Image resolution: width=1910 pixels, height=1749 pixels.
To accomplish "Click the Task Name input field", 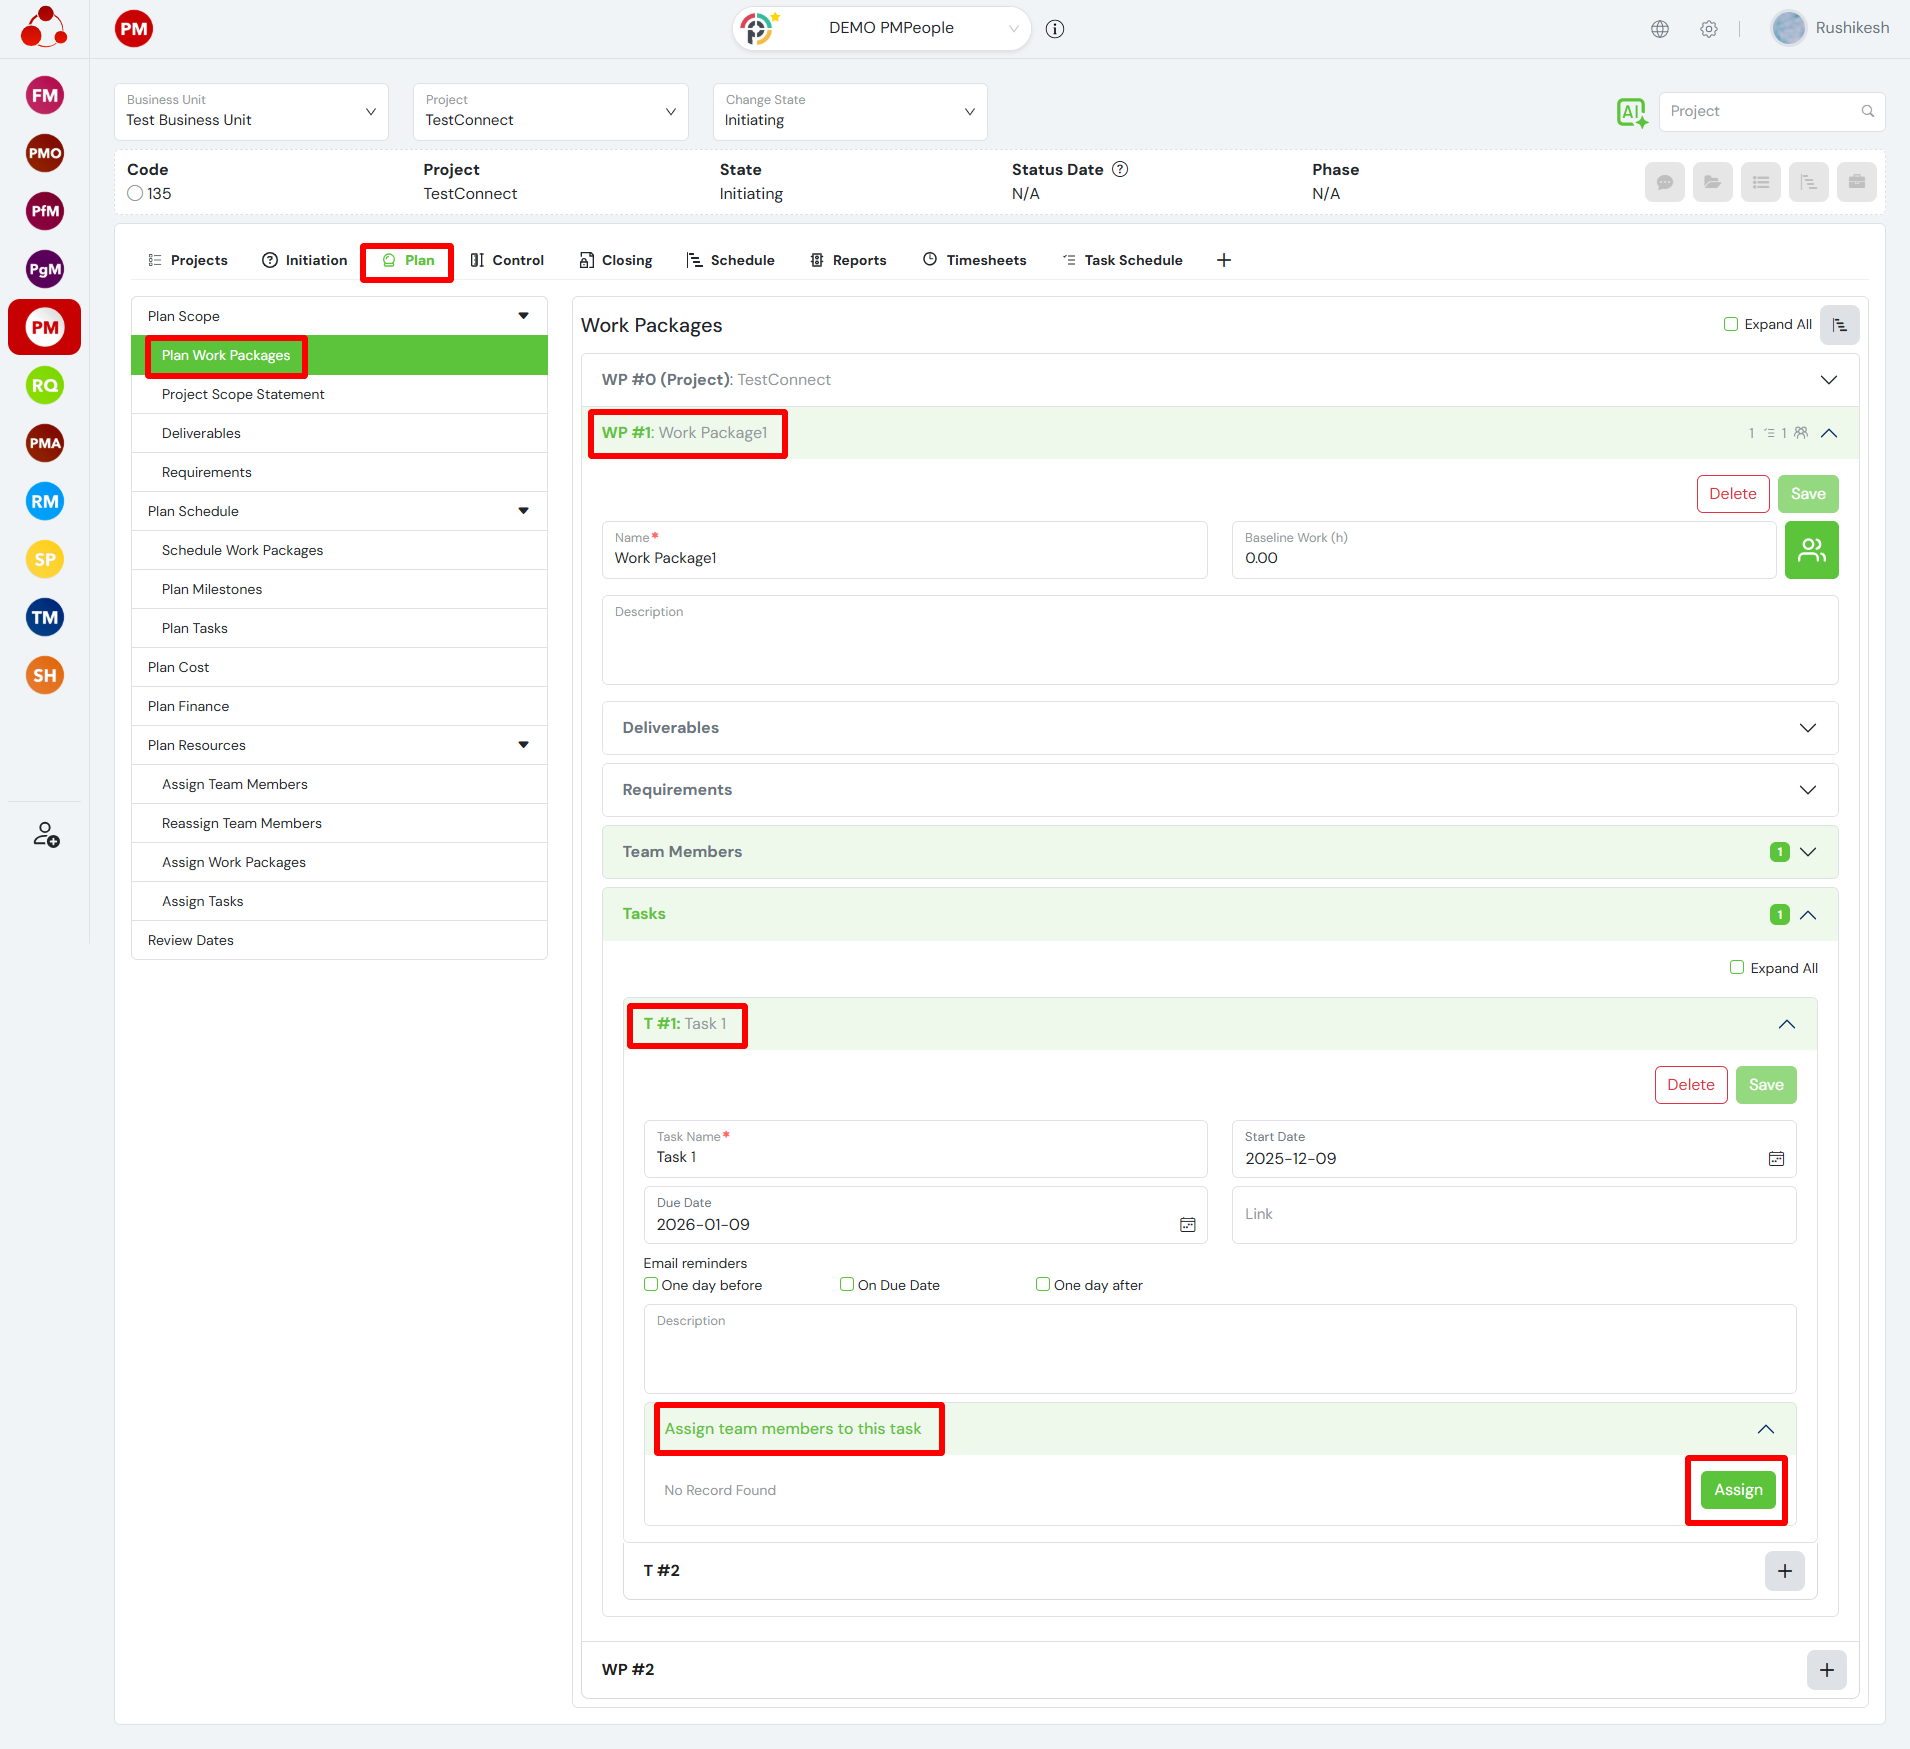I will coord(924,1157).
